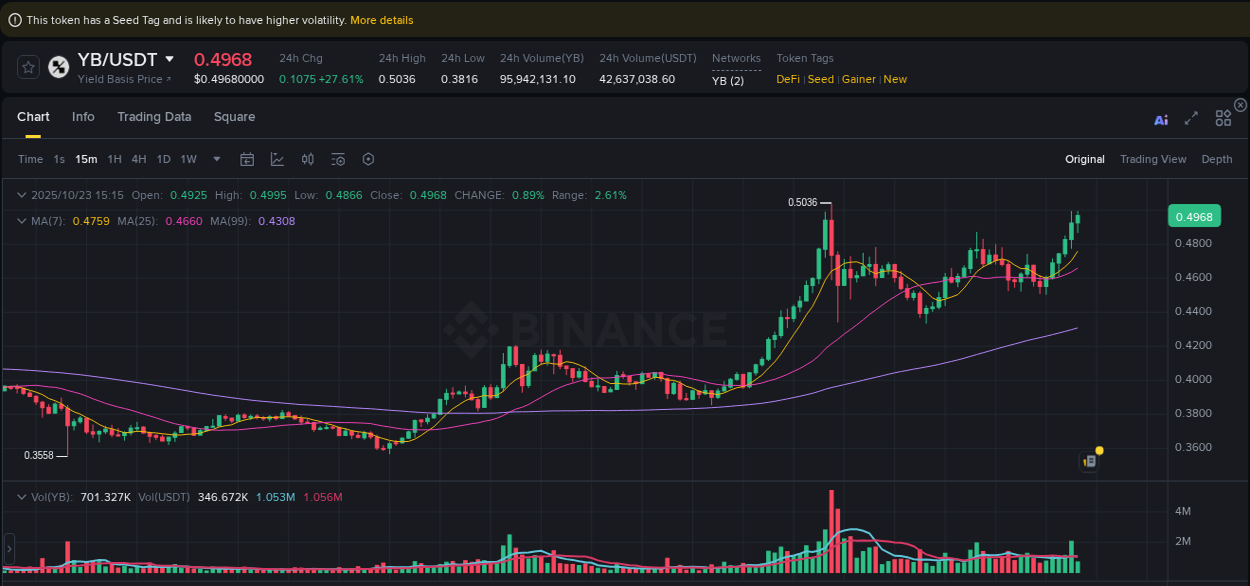Switch chart mode from Original to Depth
The width and height of the screenshot is (1250, 586).
[x=1217, y=159]
